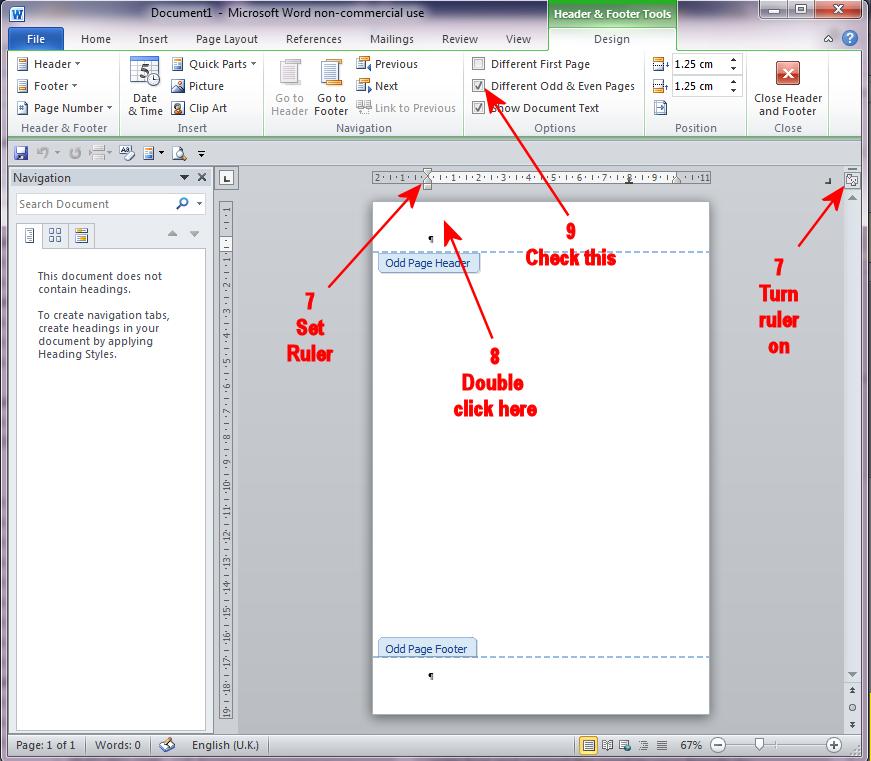
Task: Click Close Header and Footer
Action: (x=788, y=87)
